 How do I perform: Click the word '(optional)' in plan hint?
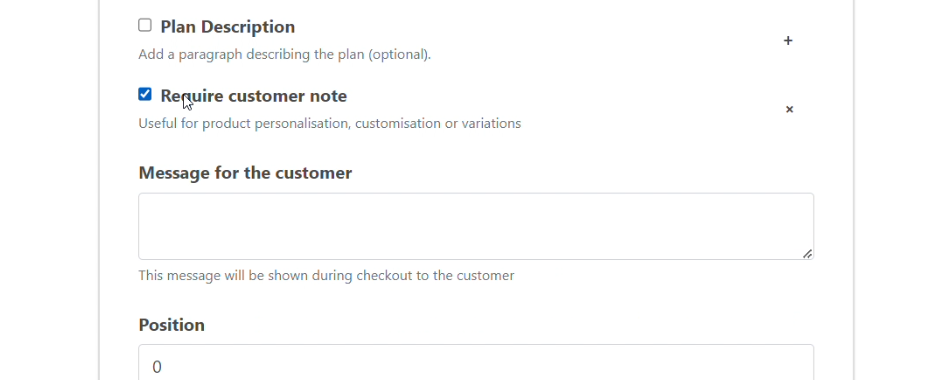[400, 55]
